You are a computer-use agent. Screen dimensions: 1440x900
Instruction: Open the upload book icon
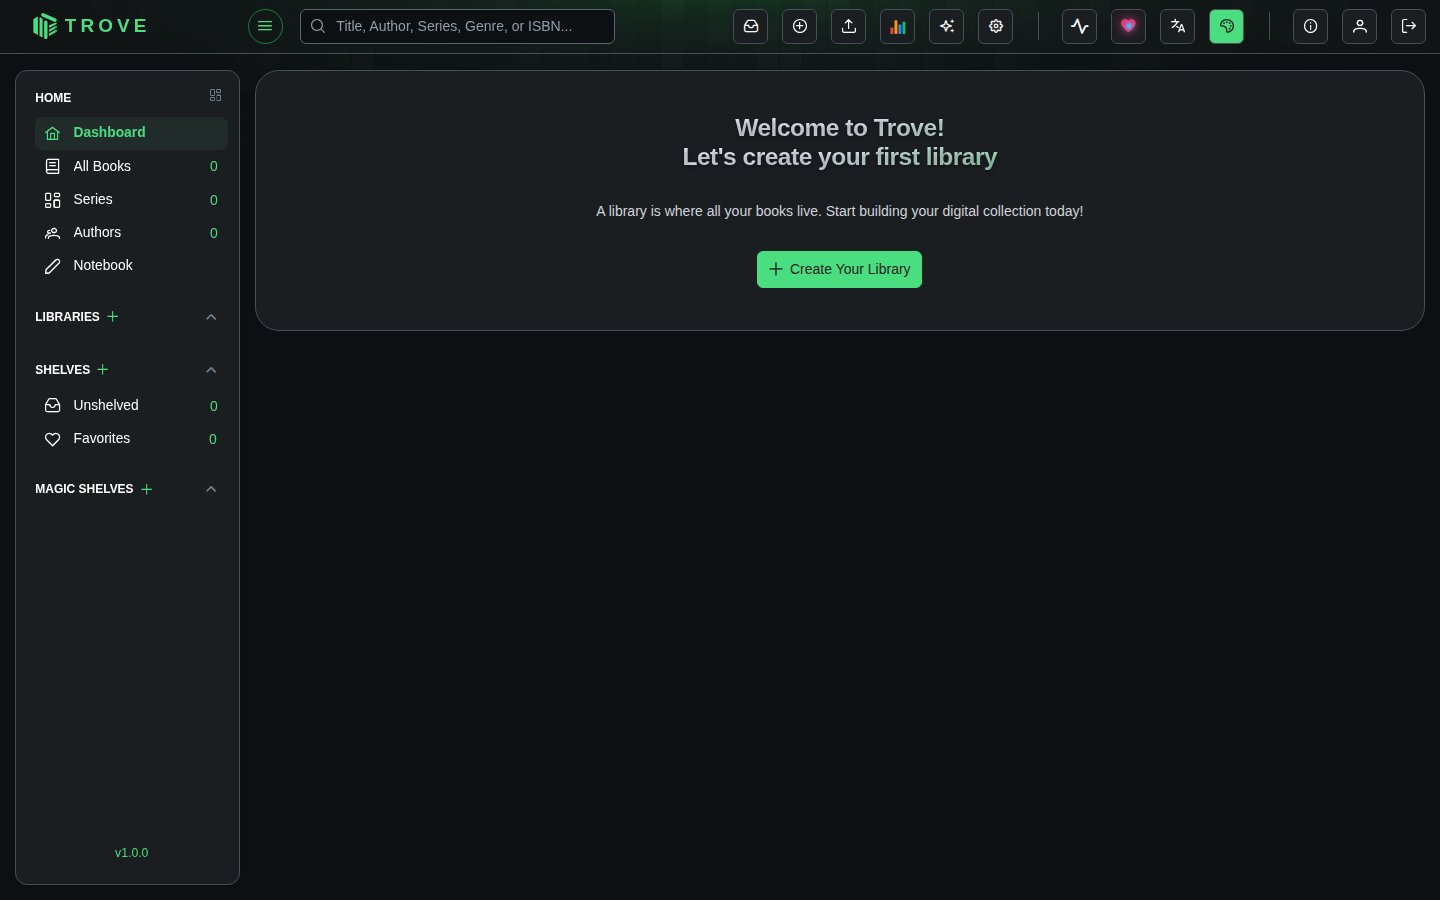click(x=848, y=26)
